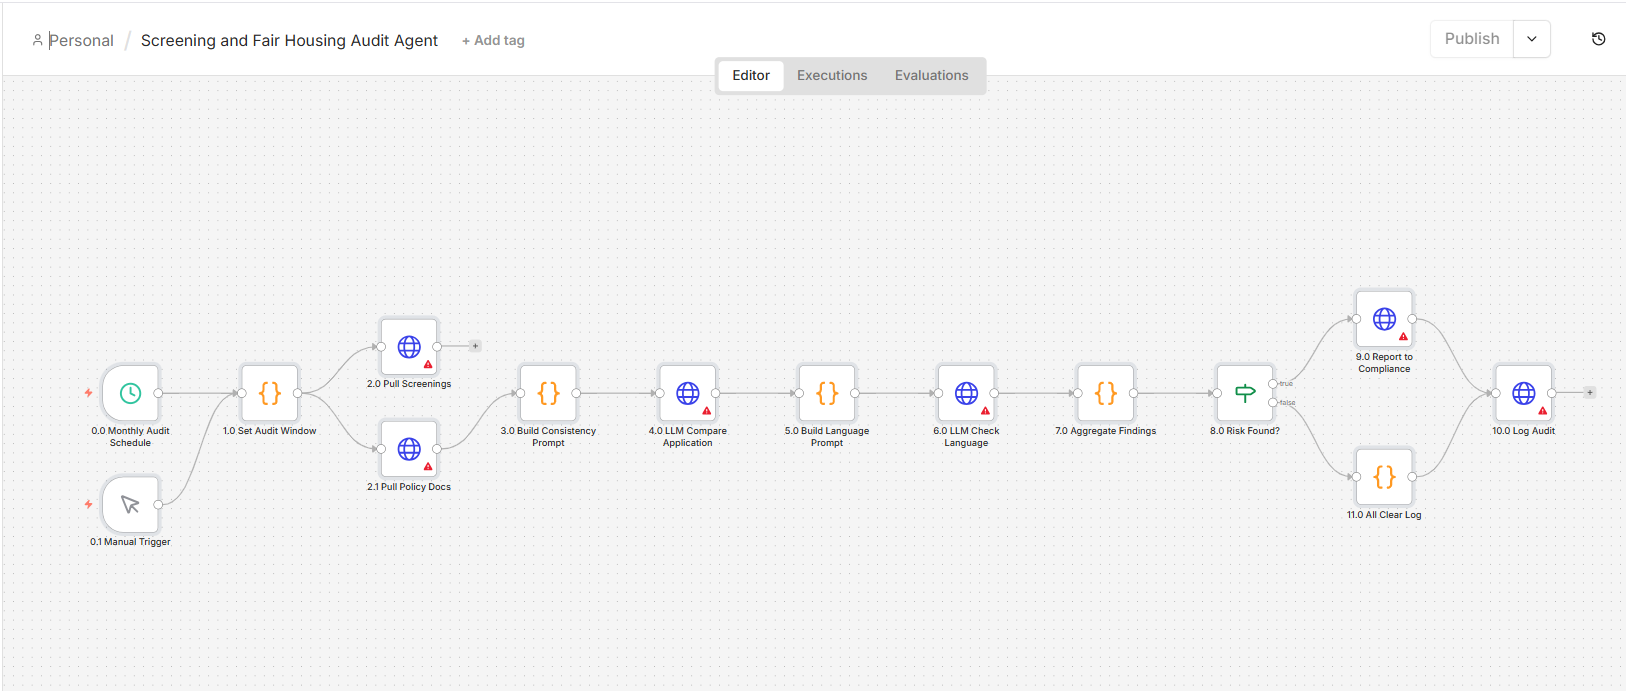Click the trigger bolt beside Monthly Audit Schedule

88,393
